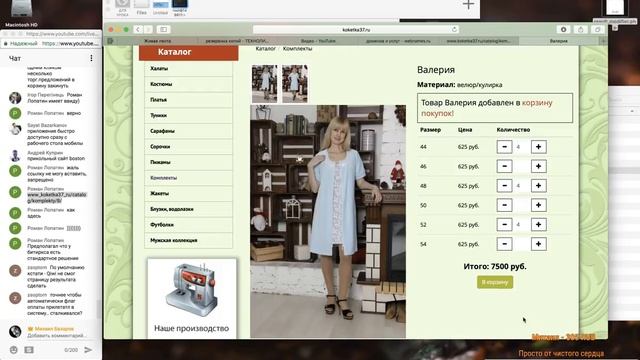Increase quantity for size 52
Viewport: 640px width, 360px height.
tap(538, 224)
